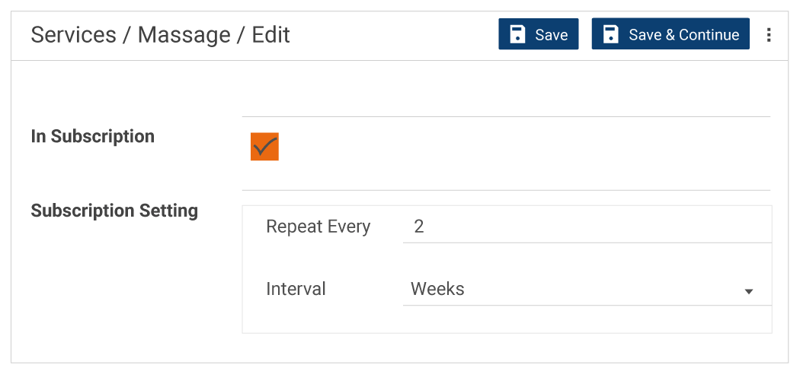Click the In Subscription label
The height and width of the screenshot is (371, 800).
click(93, 137)
